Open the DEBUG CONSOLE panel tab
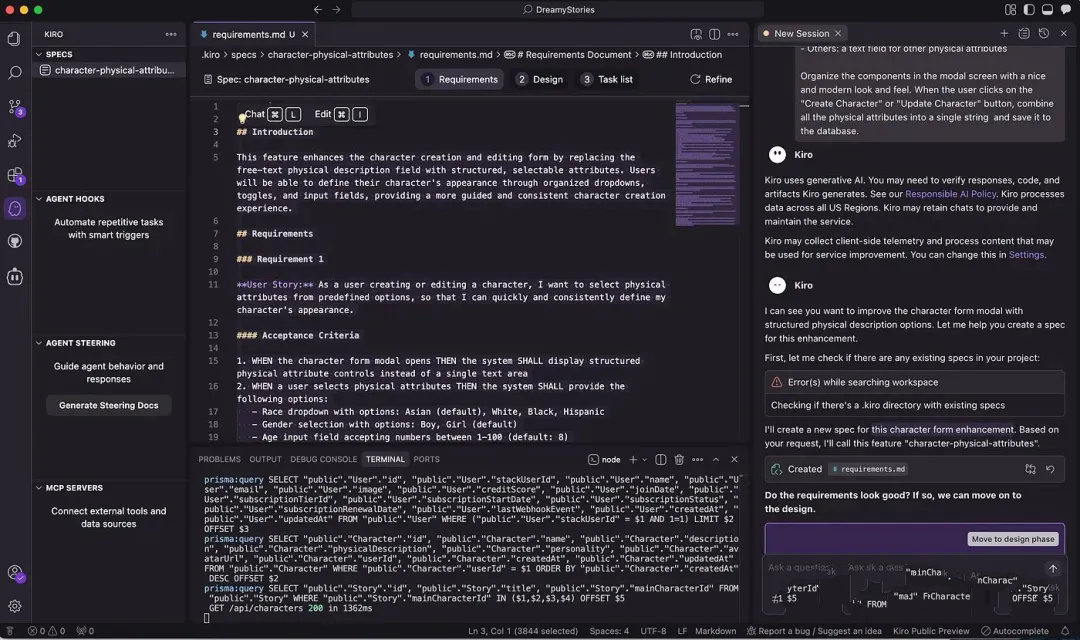 (x=323, y=460)
